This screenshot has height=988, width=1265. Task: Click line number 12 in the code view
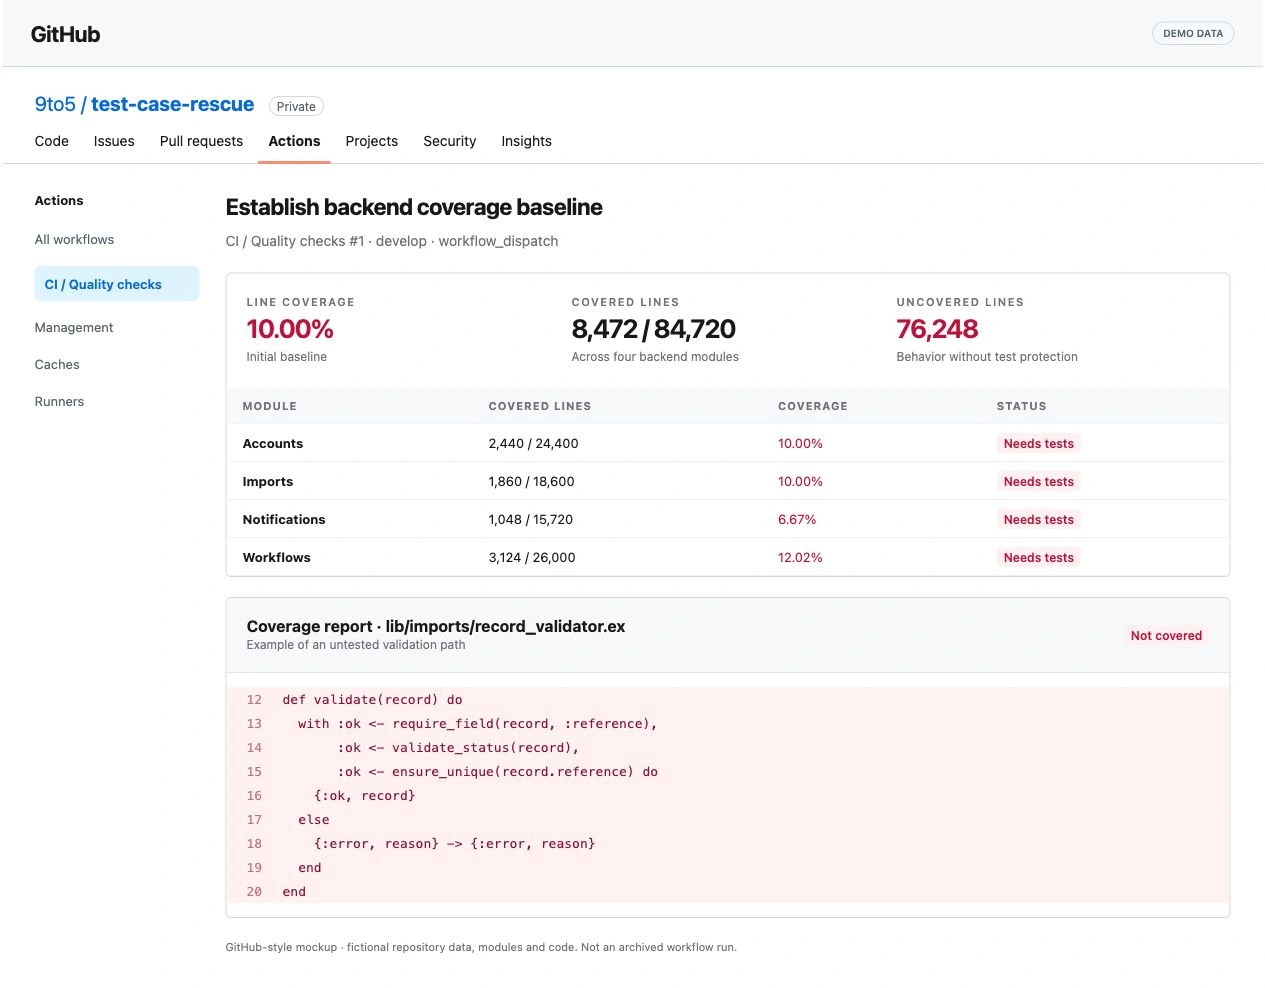coord(254,700)
